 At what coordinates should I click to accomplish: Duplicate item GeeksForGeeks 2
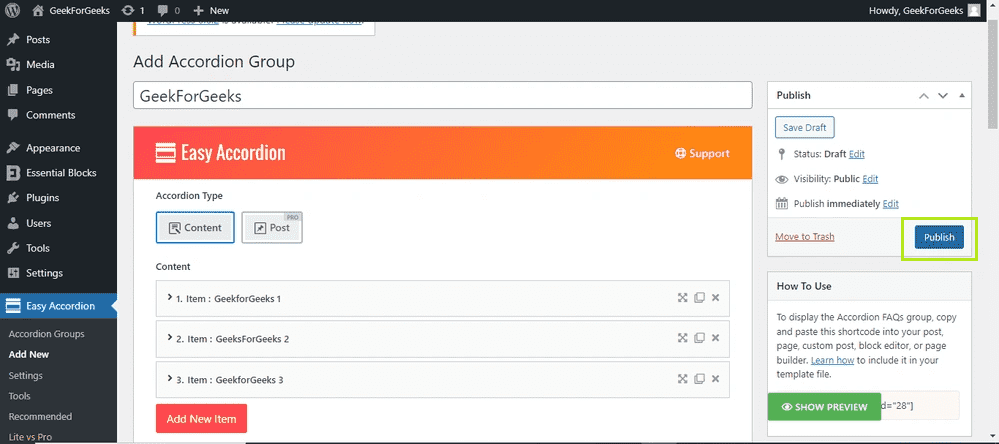699,338
